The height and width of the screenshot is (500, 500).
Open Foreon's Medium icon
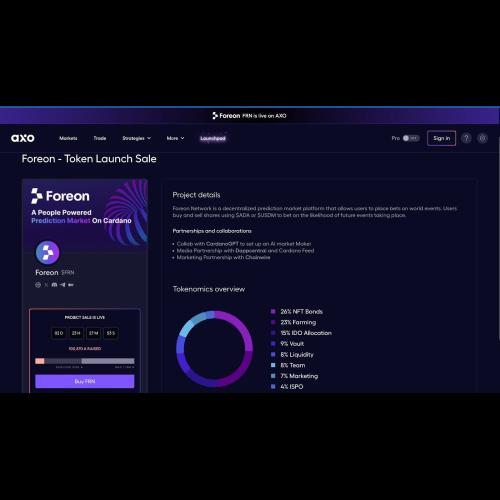[x=71, y=285]
